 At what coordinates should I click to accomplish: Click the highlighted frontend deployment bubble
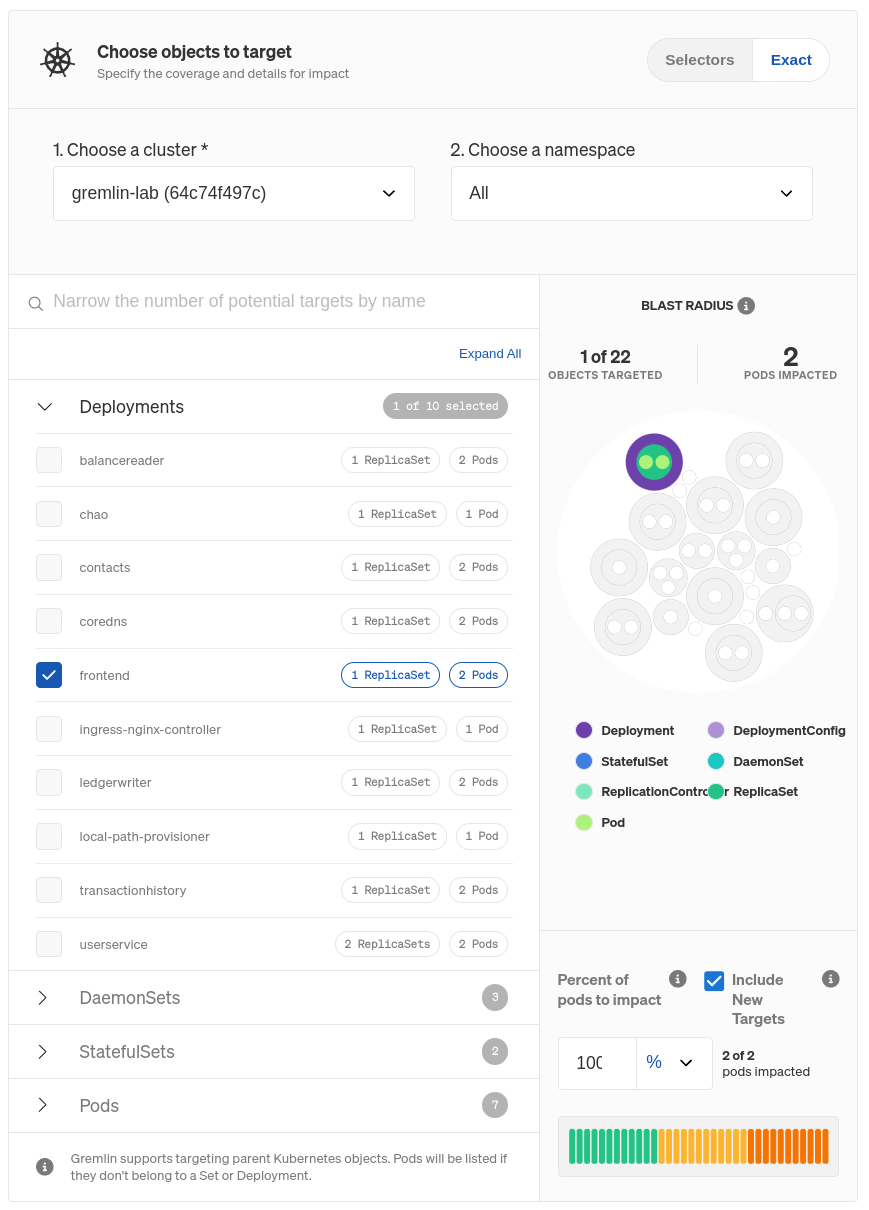654,462
